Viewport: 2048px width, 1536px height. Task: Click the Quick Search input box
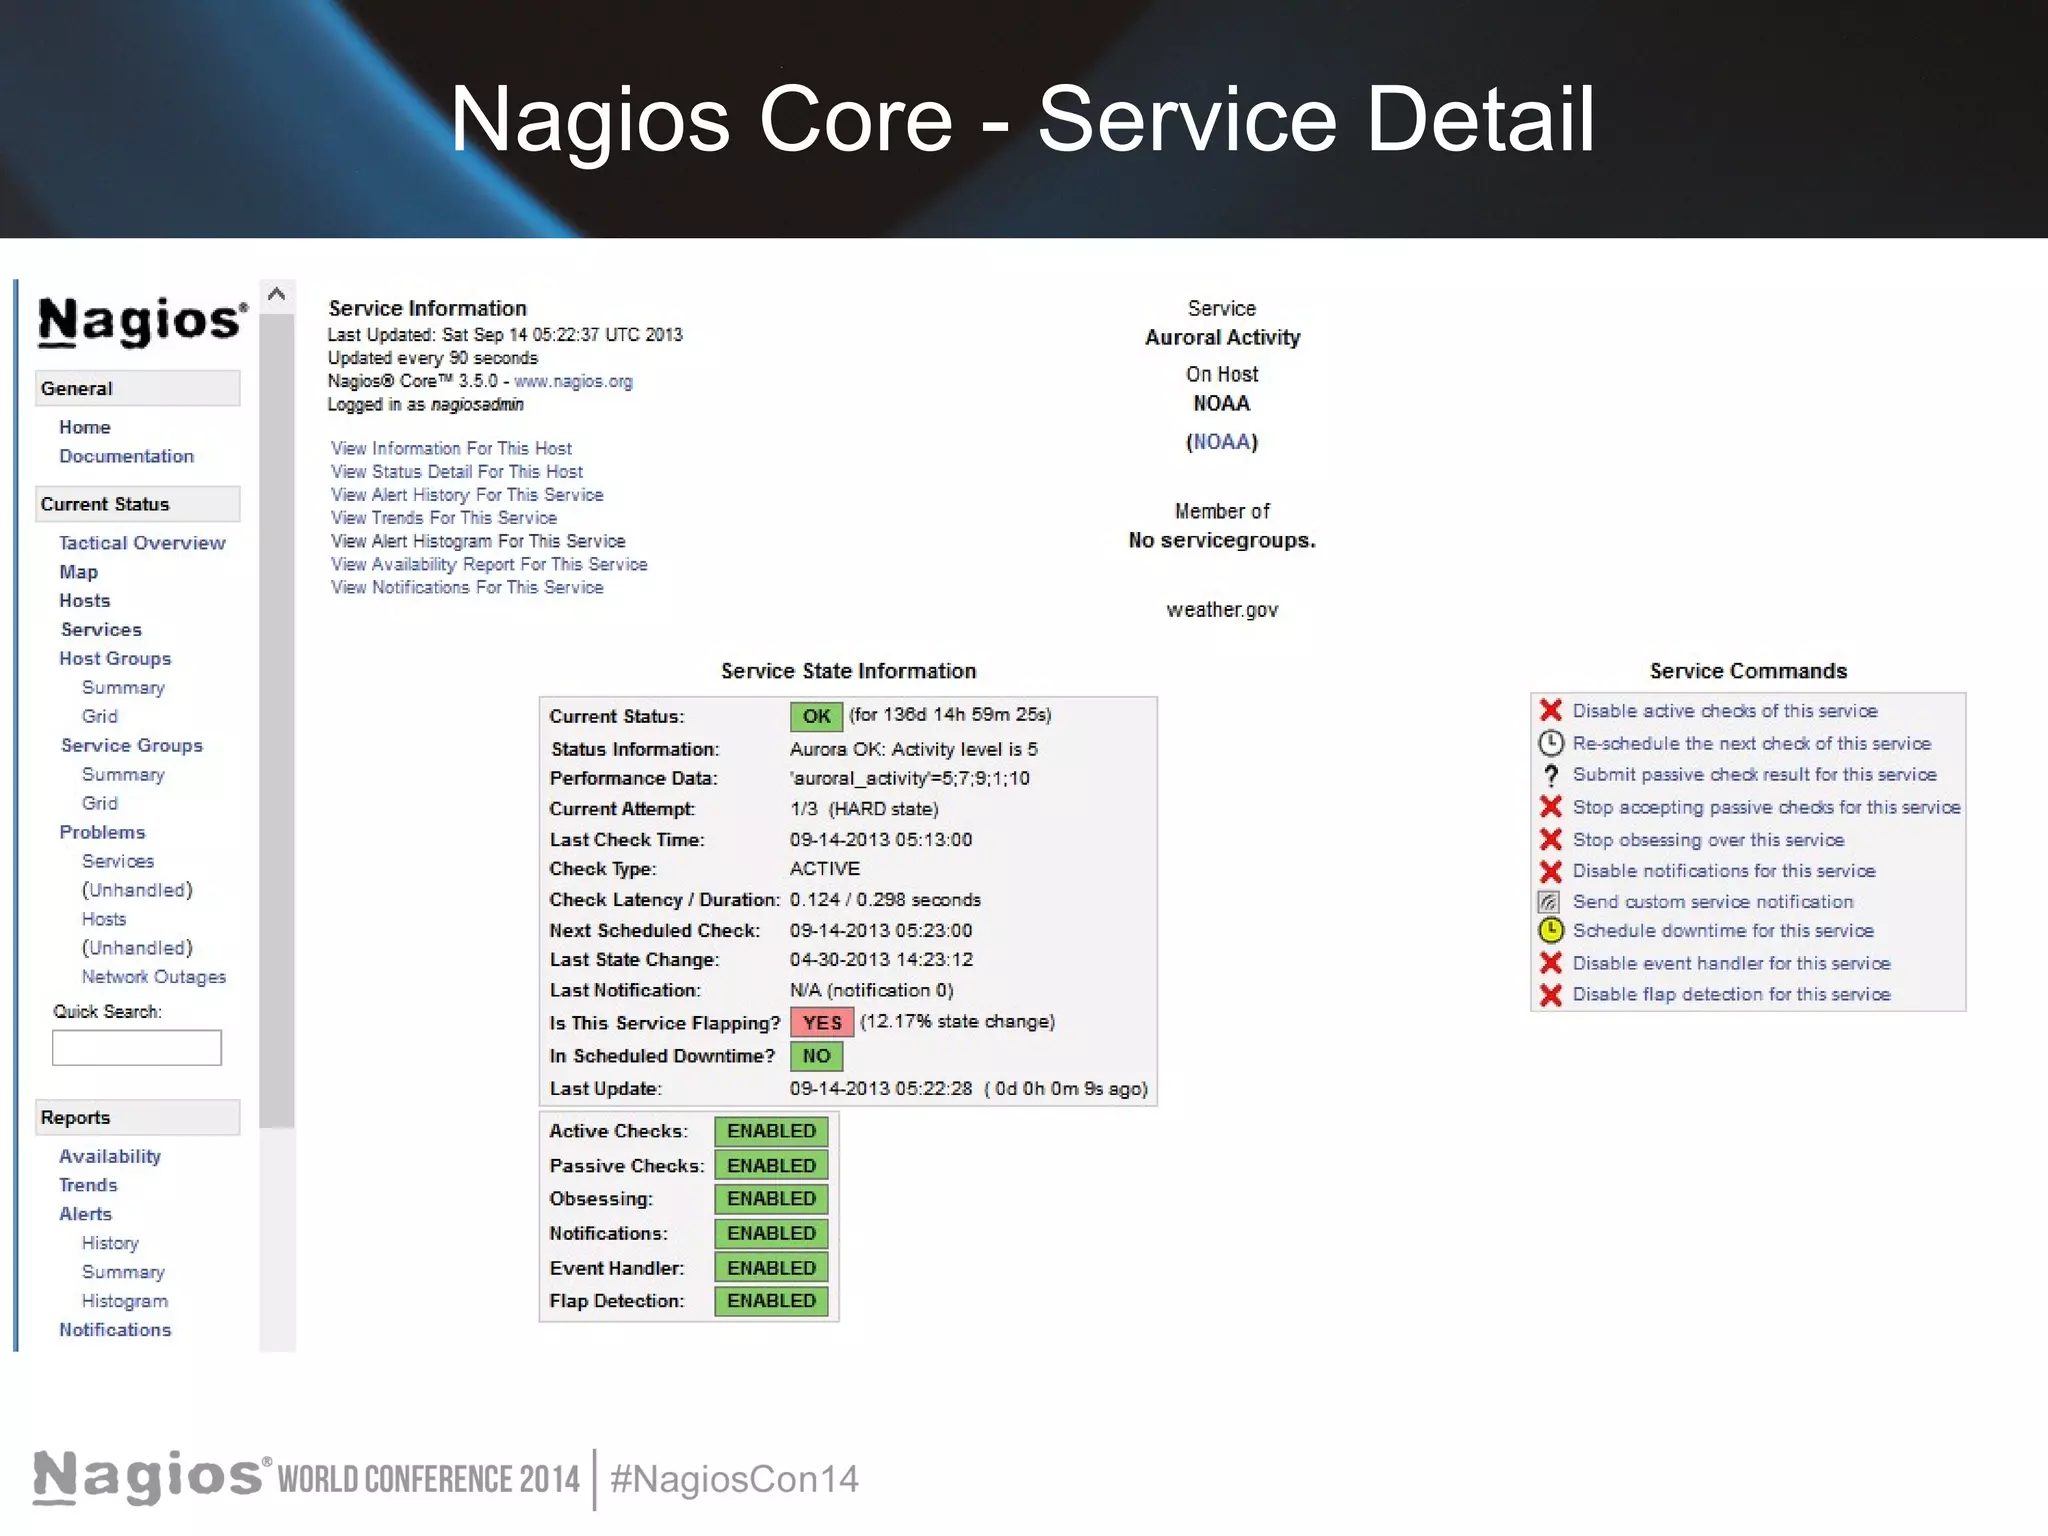(137, 1047)
